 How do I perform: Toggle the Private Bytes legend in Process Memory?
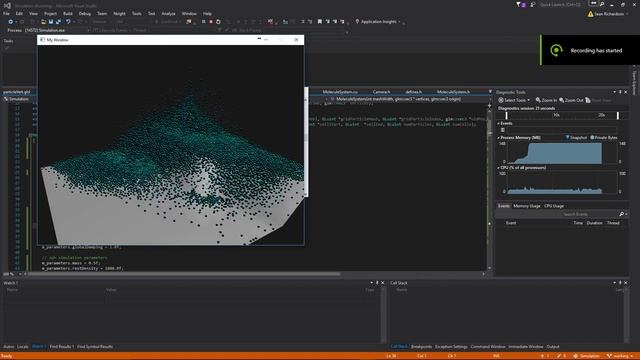(604, 138)
